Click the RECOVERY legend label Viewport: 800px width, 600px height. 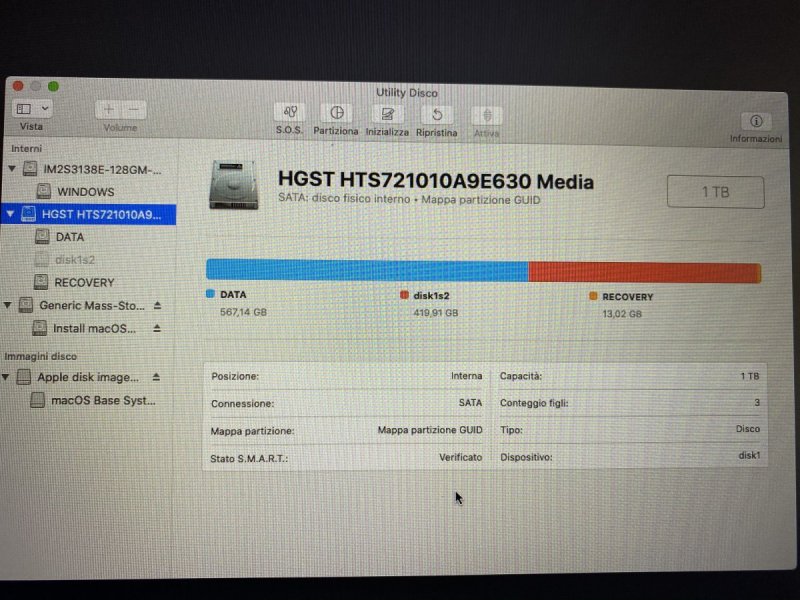click(x=628, y=297)
